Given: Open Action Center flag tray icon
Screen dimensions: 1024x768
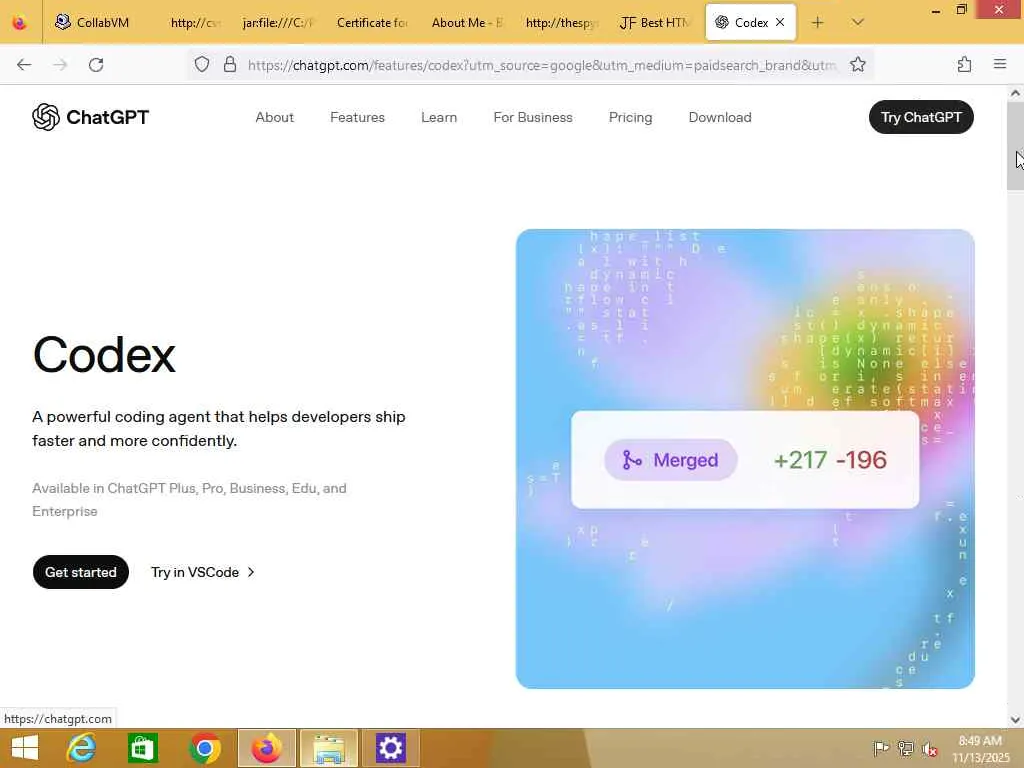Looking at the screenshot, I should click(880, 748).
